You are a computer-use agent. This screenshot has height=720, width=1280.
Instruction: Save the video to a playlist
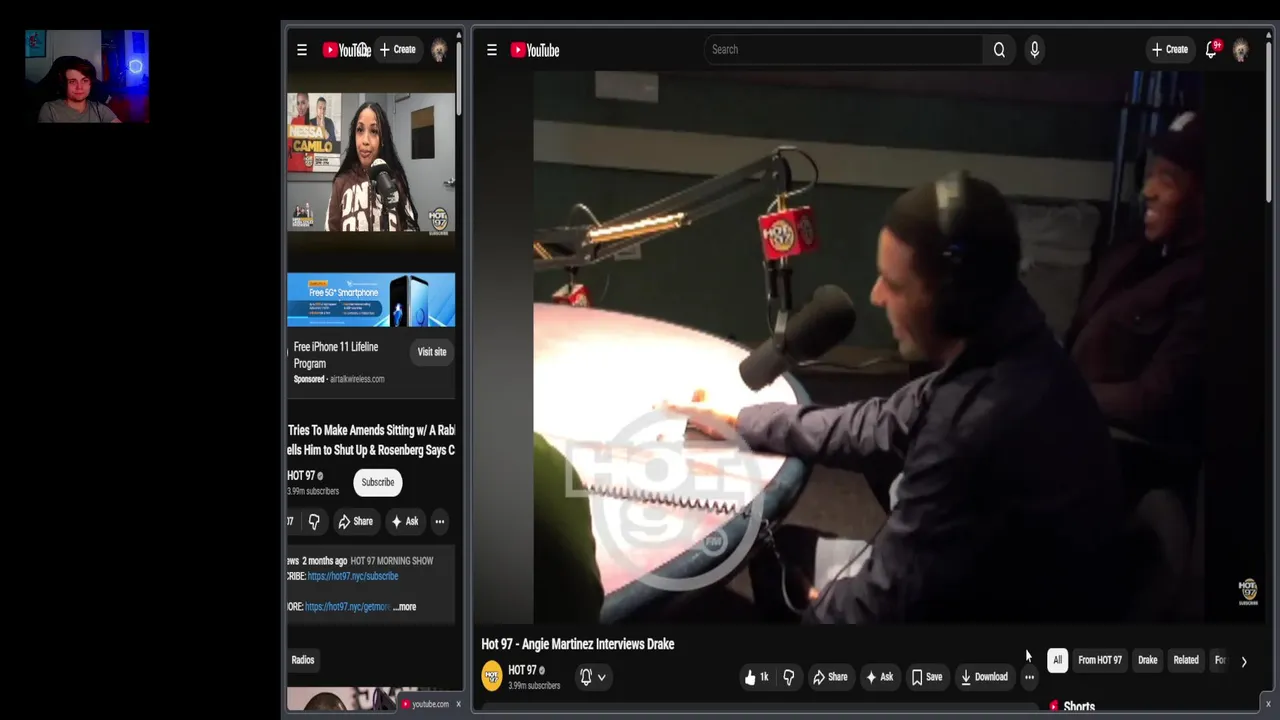[927, 677]
